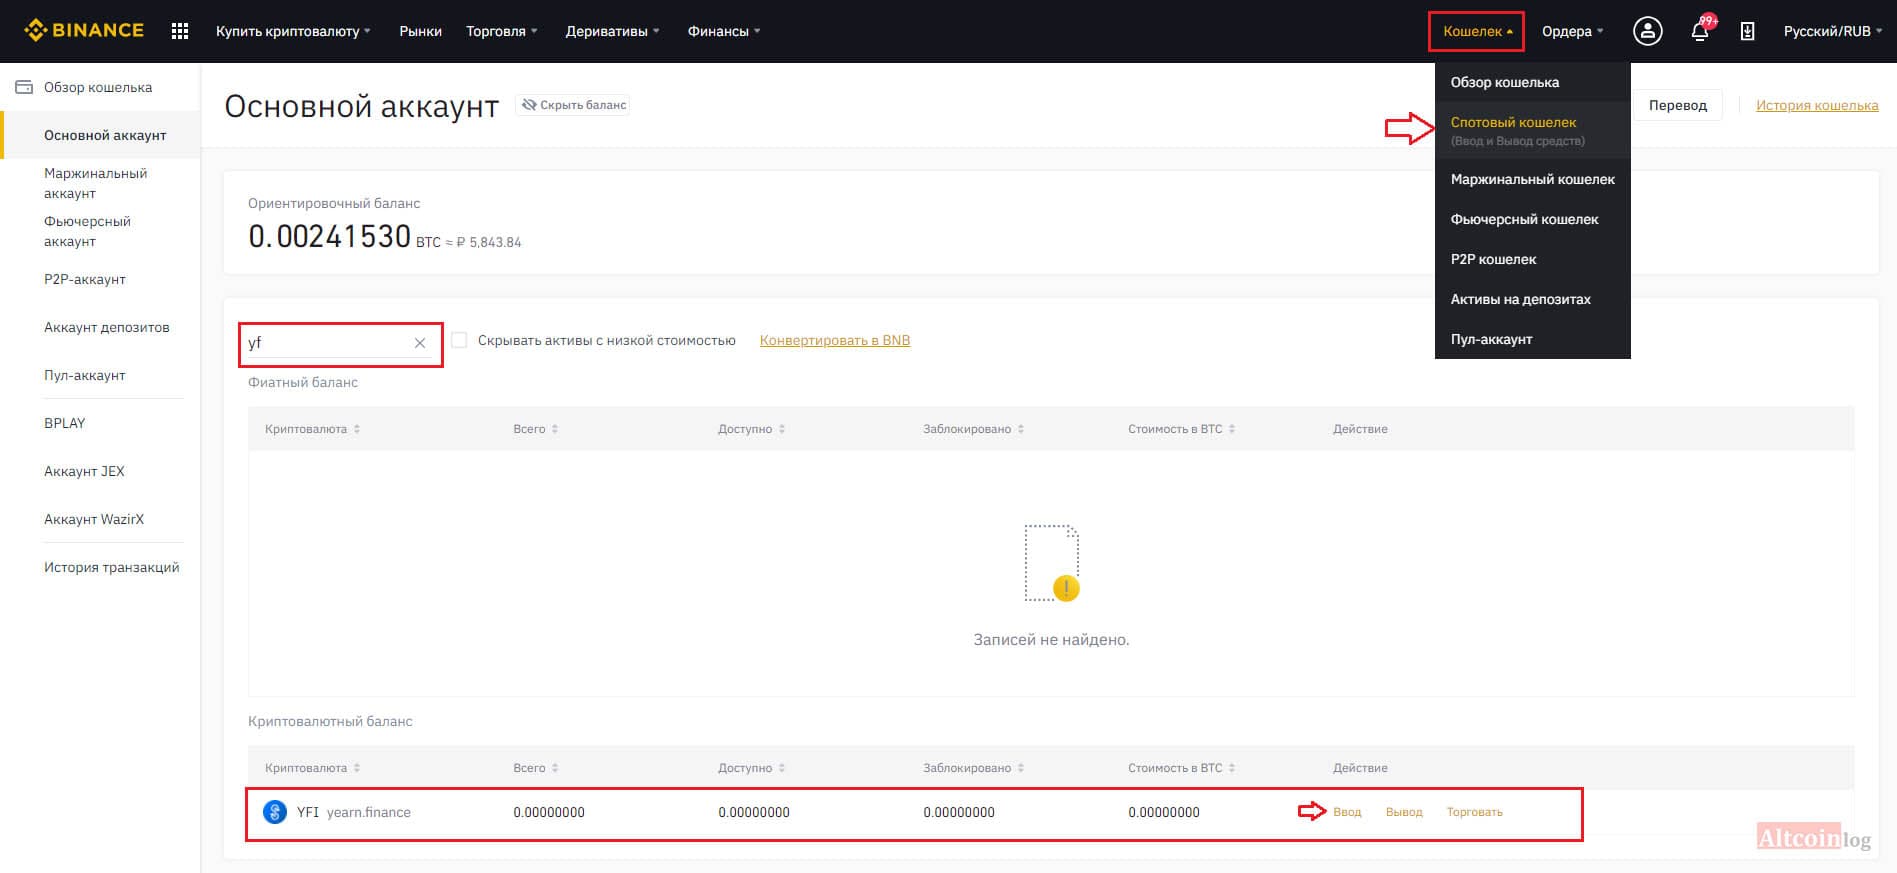
Task: Click the YFI coin icon
Action: (x=275, y=812)
